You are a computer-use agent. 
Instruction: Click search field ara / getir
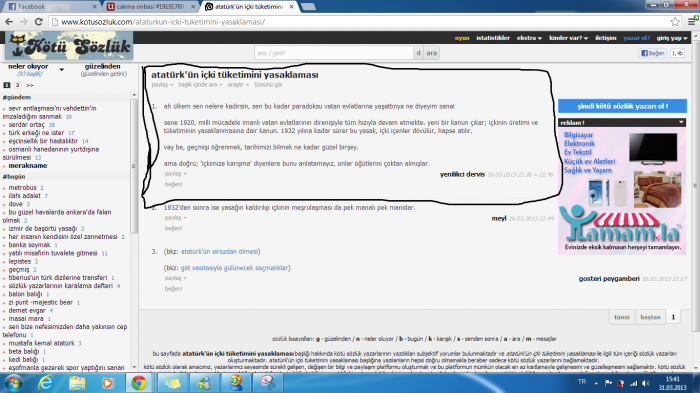(333, 53)
